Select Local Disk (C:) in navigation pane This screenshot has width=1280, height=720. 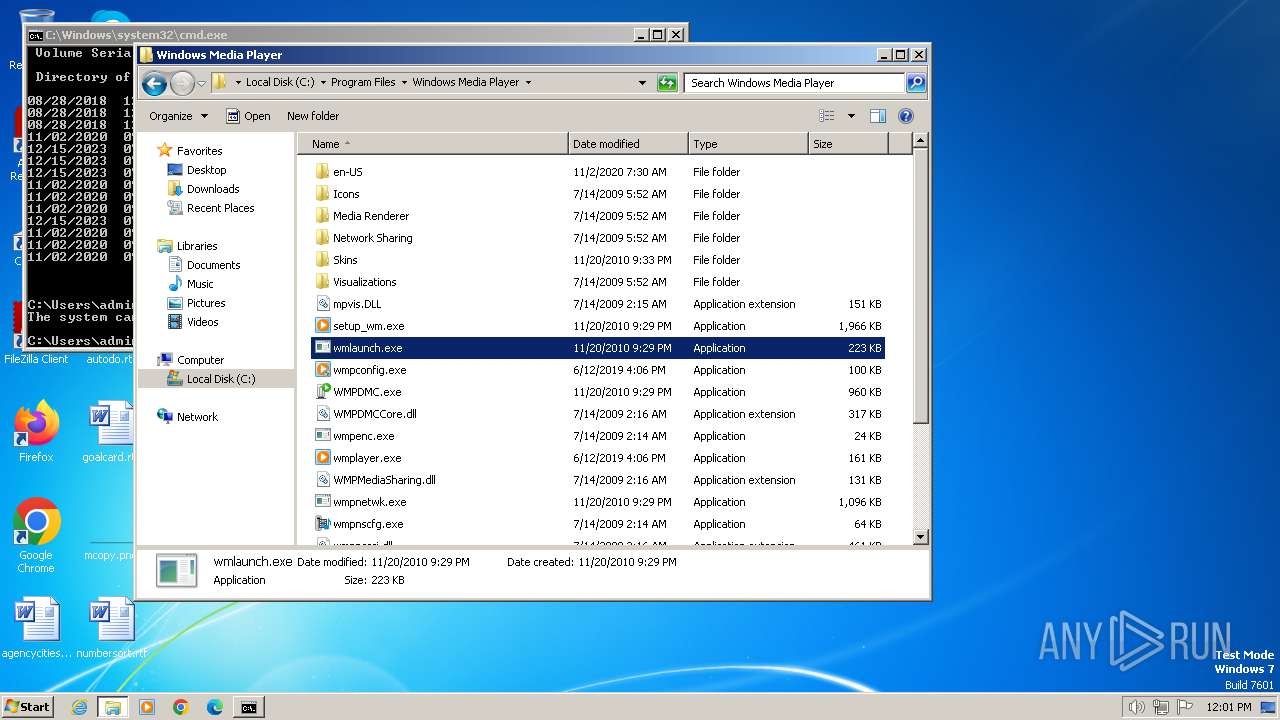pos(220,379)
